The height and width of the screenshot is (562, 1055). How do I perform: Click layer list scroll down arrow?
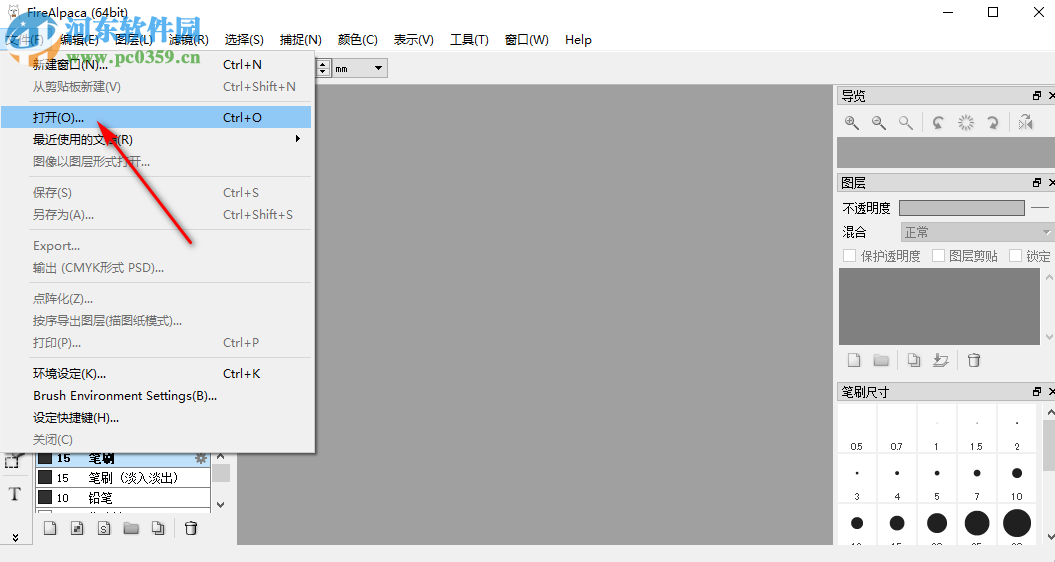(1048, 337)
